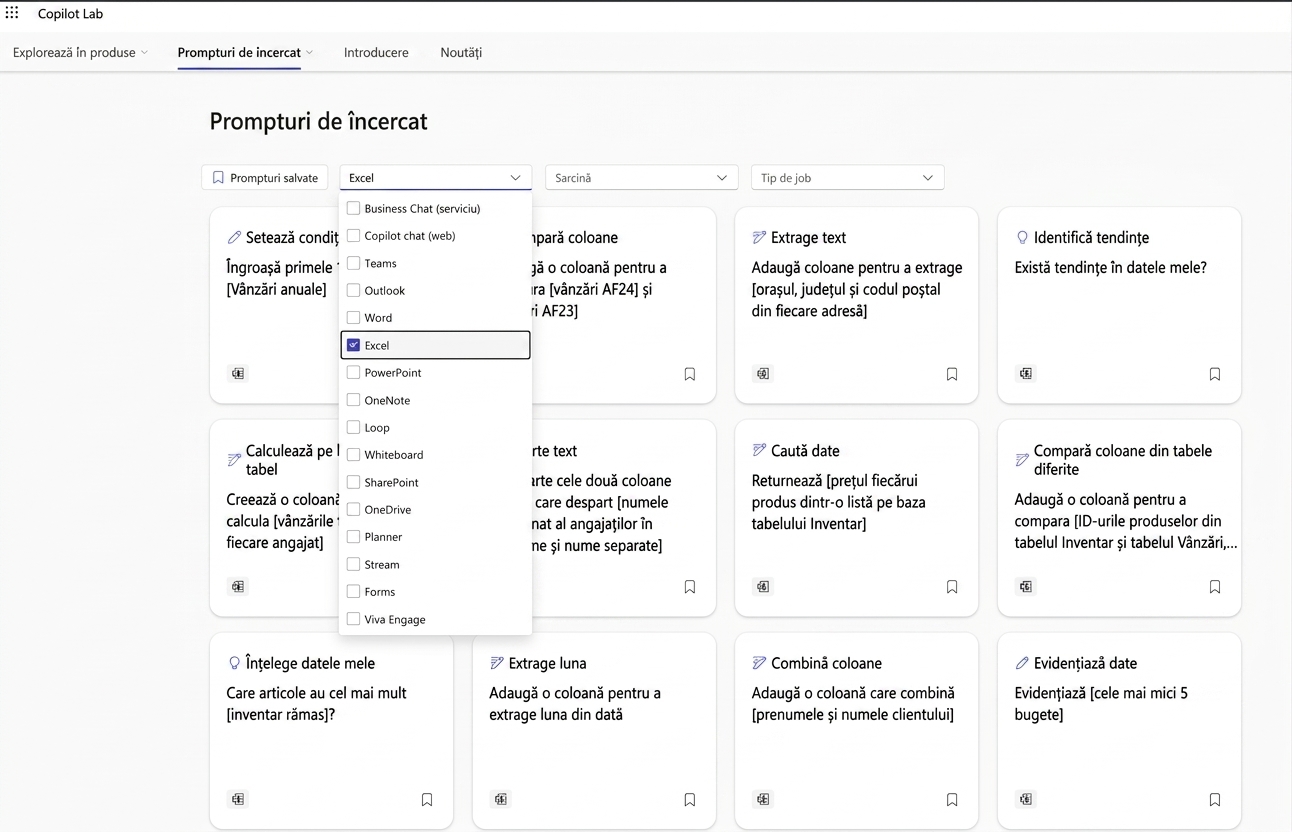The height and width of the screenshot is (832, 1292).
Task: Select the Planner checkbox
Action: tap(353, 537)
